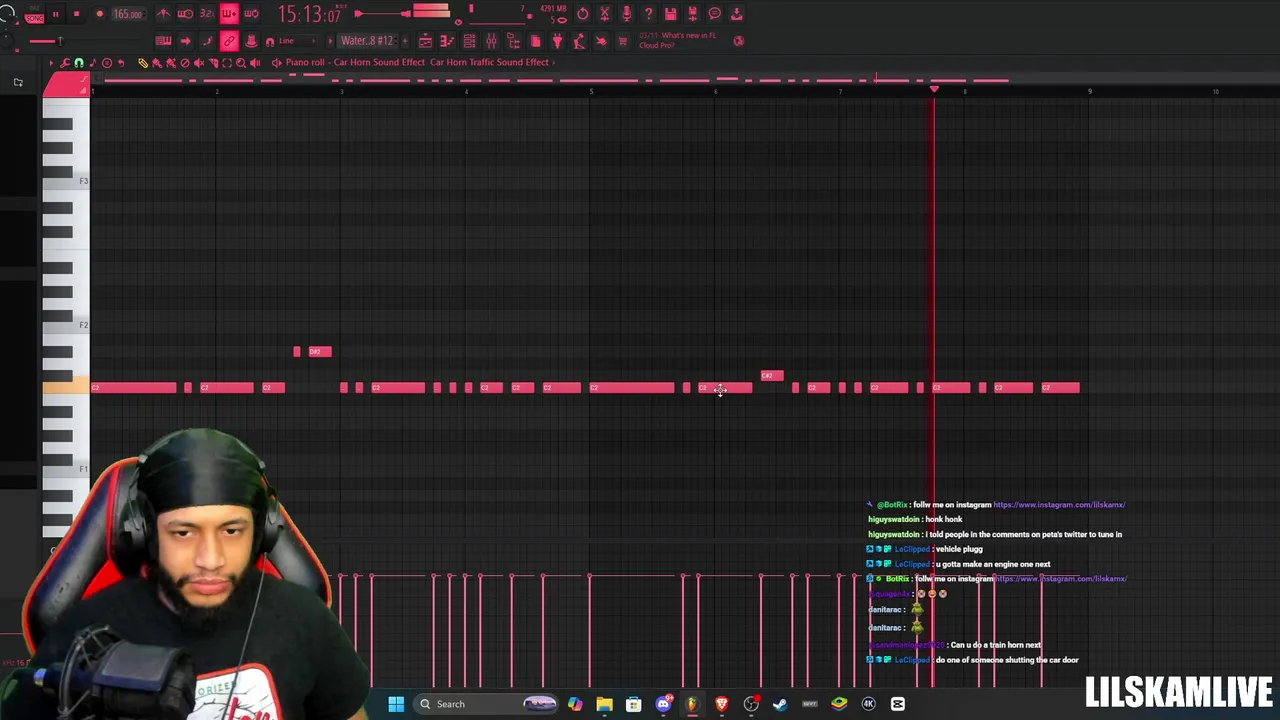
Task: Open audio editor scissors icon
Action: click(x=605, y=14)
